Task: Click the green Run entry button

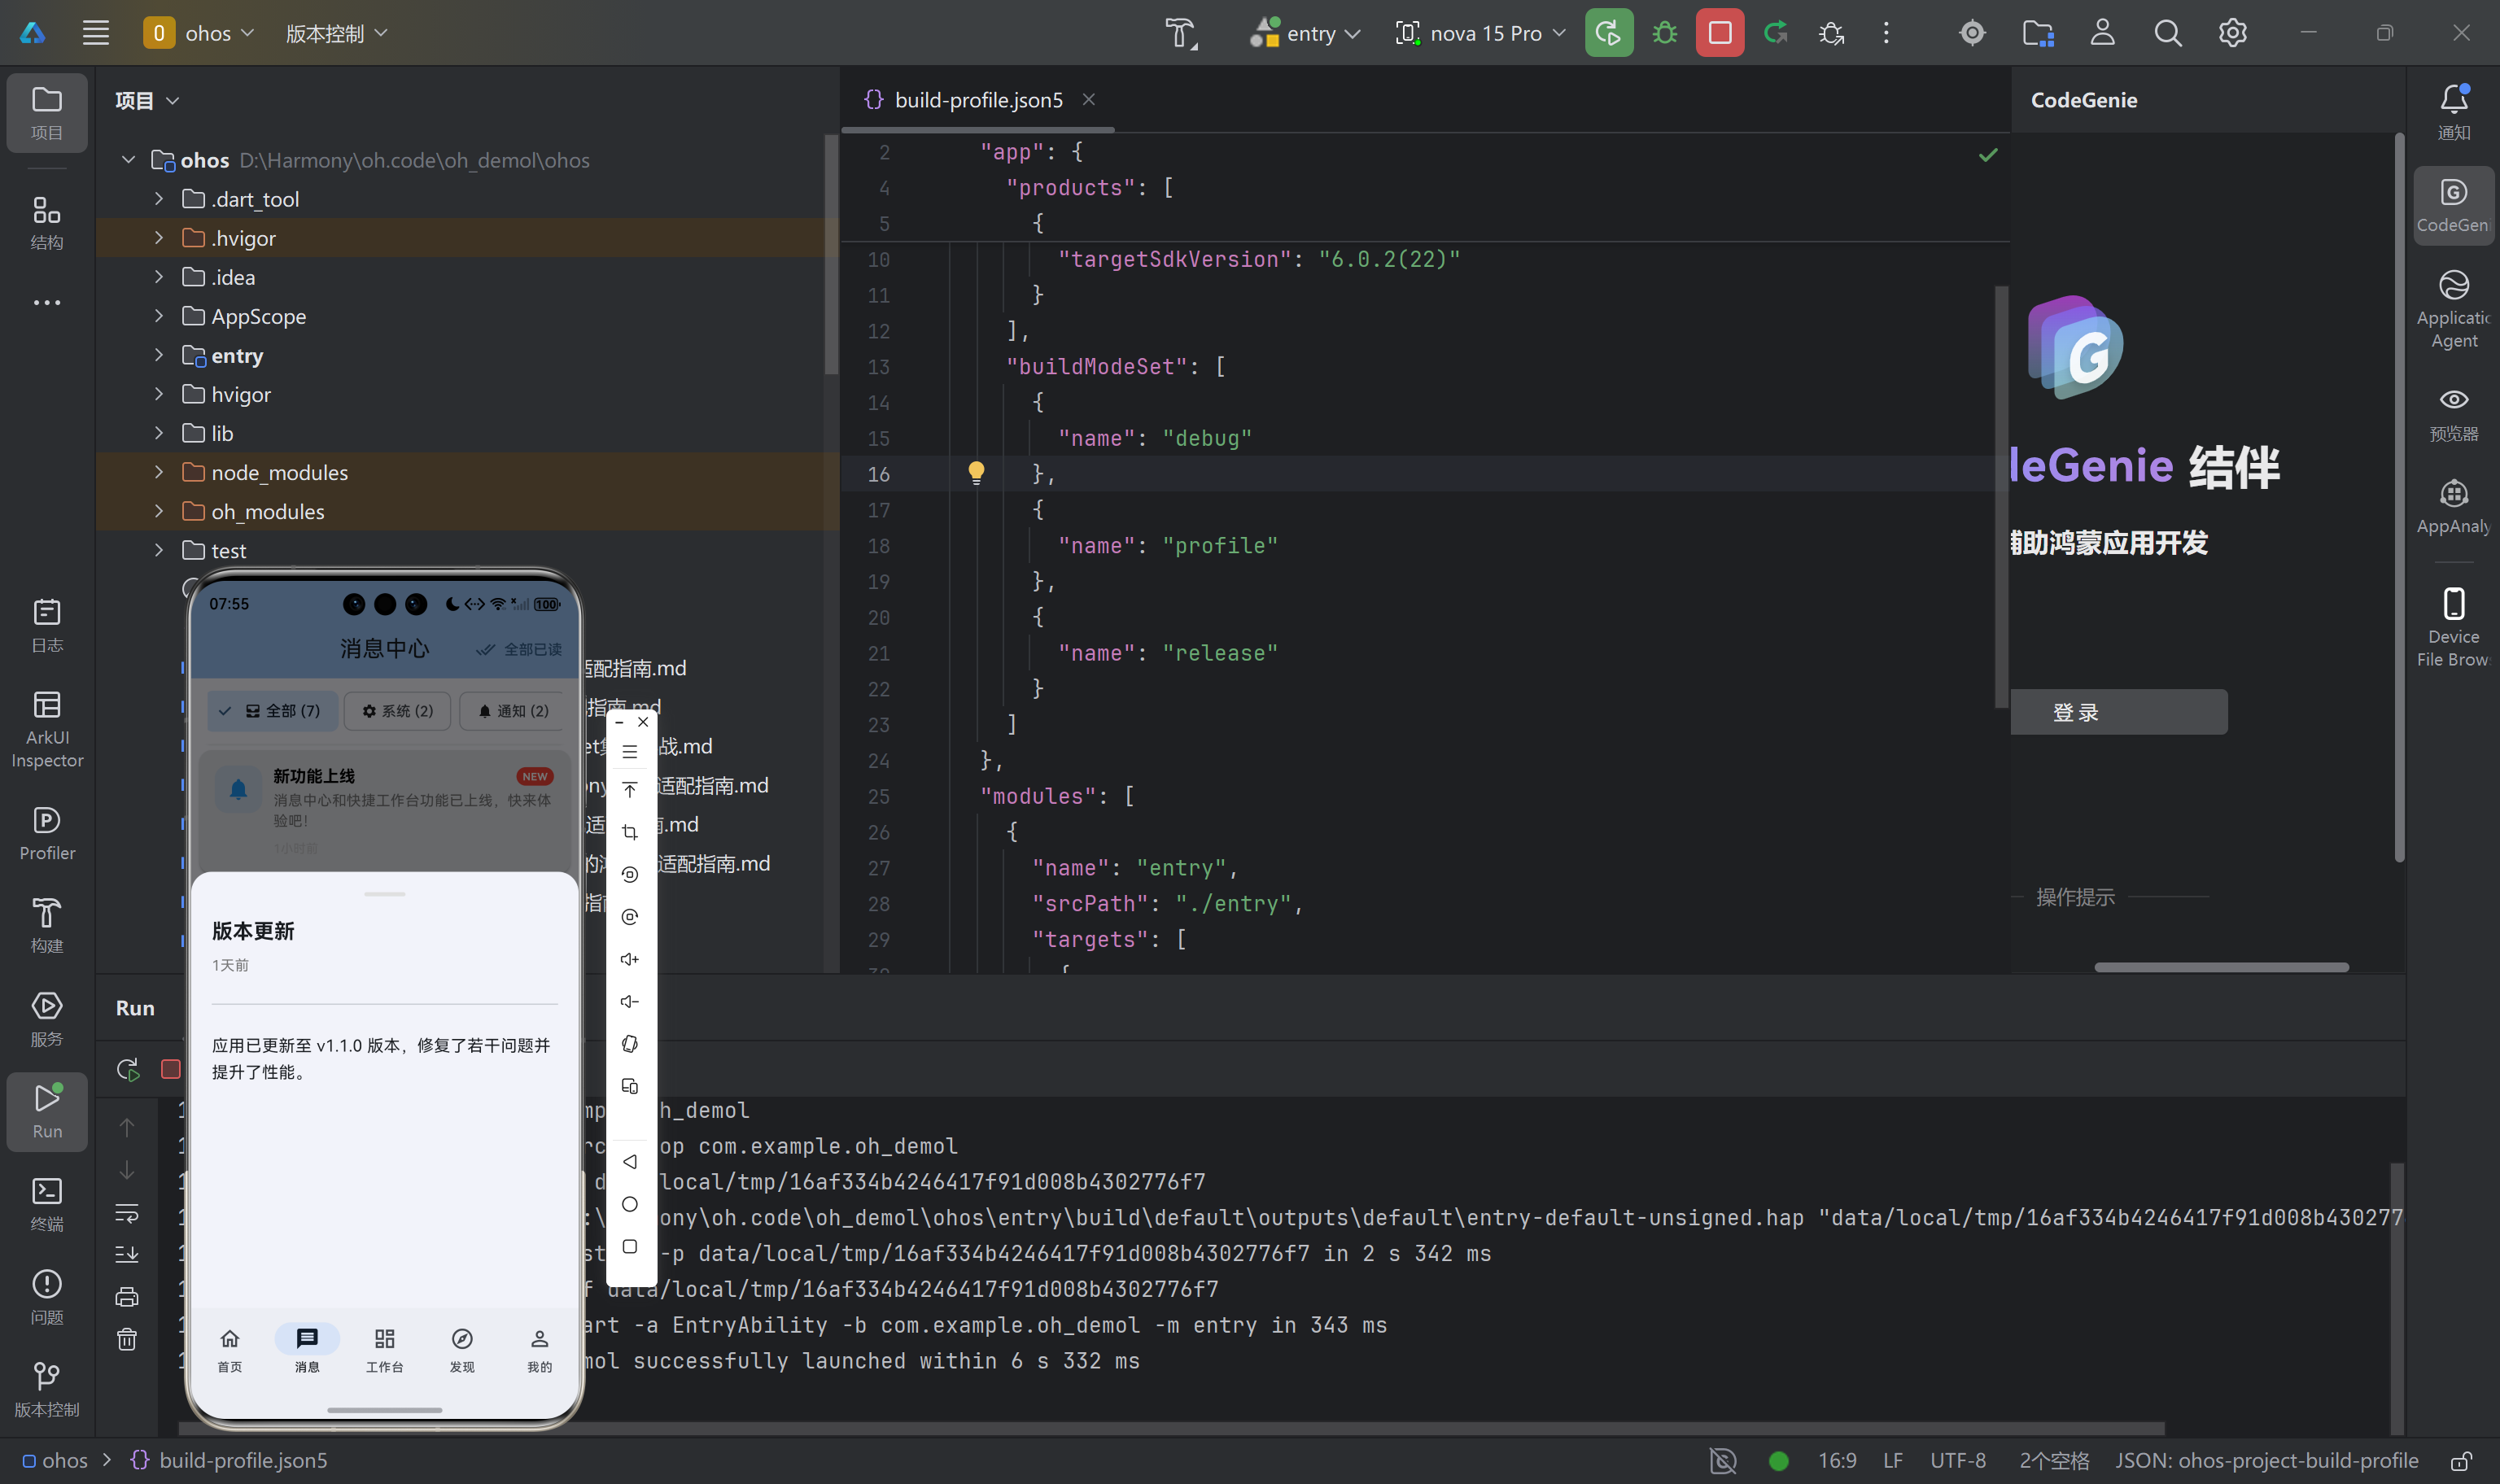Action: click(1608, 33)
